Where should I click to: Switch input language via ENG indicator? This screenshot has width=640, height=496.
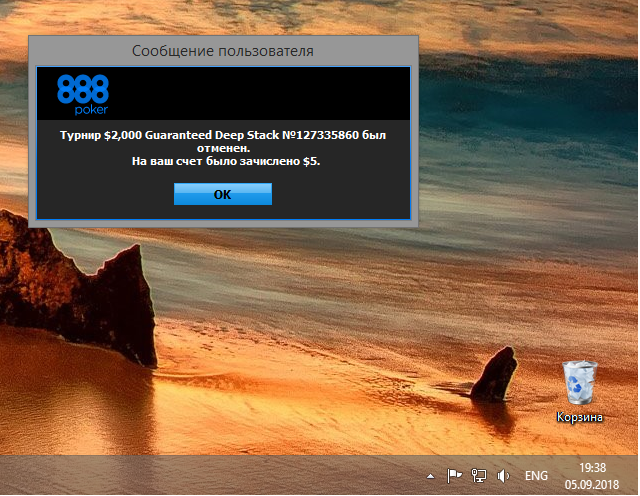(x=536, y=476)
